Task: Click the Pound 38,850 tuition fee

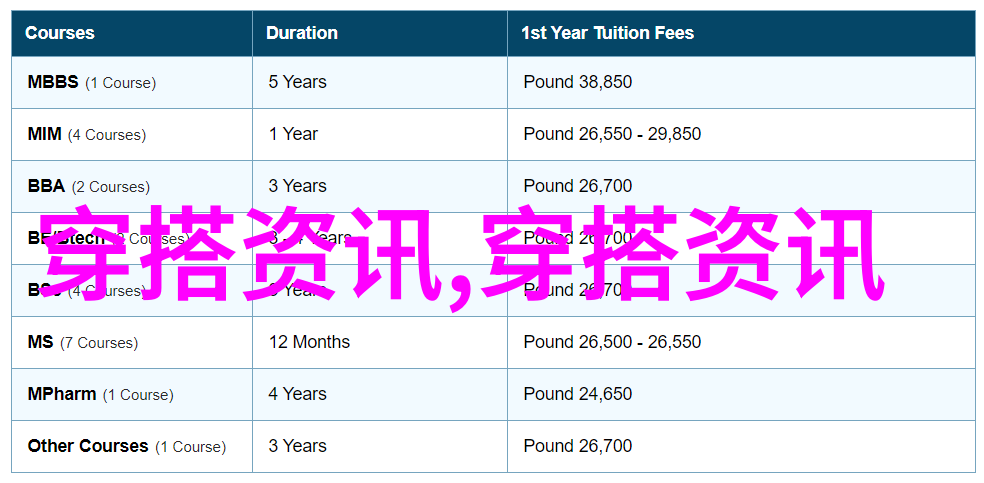Action: [x=577, y=82]
